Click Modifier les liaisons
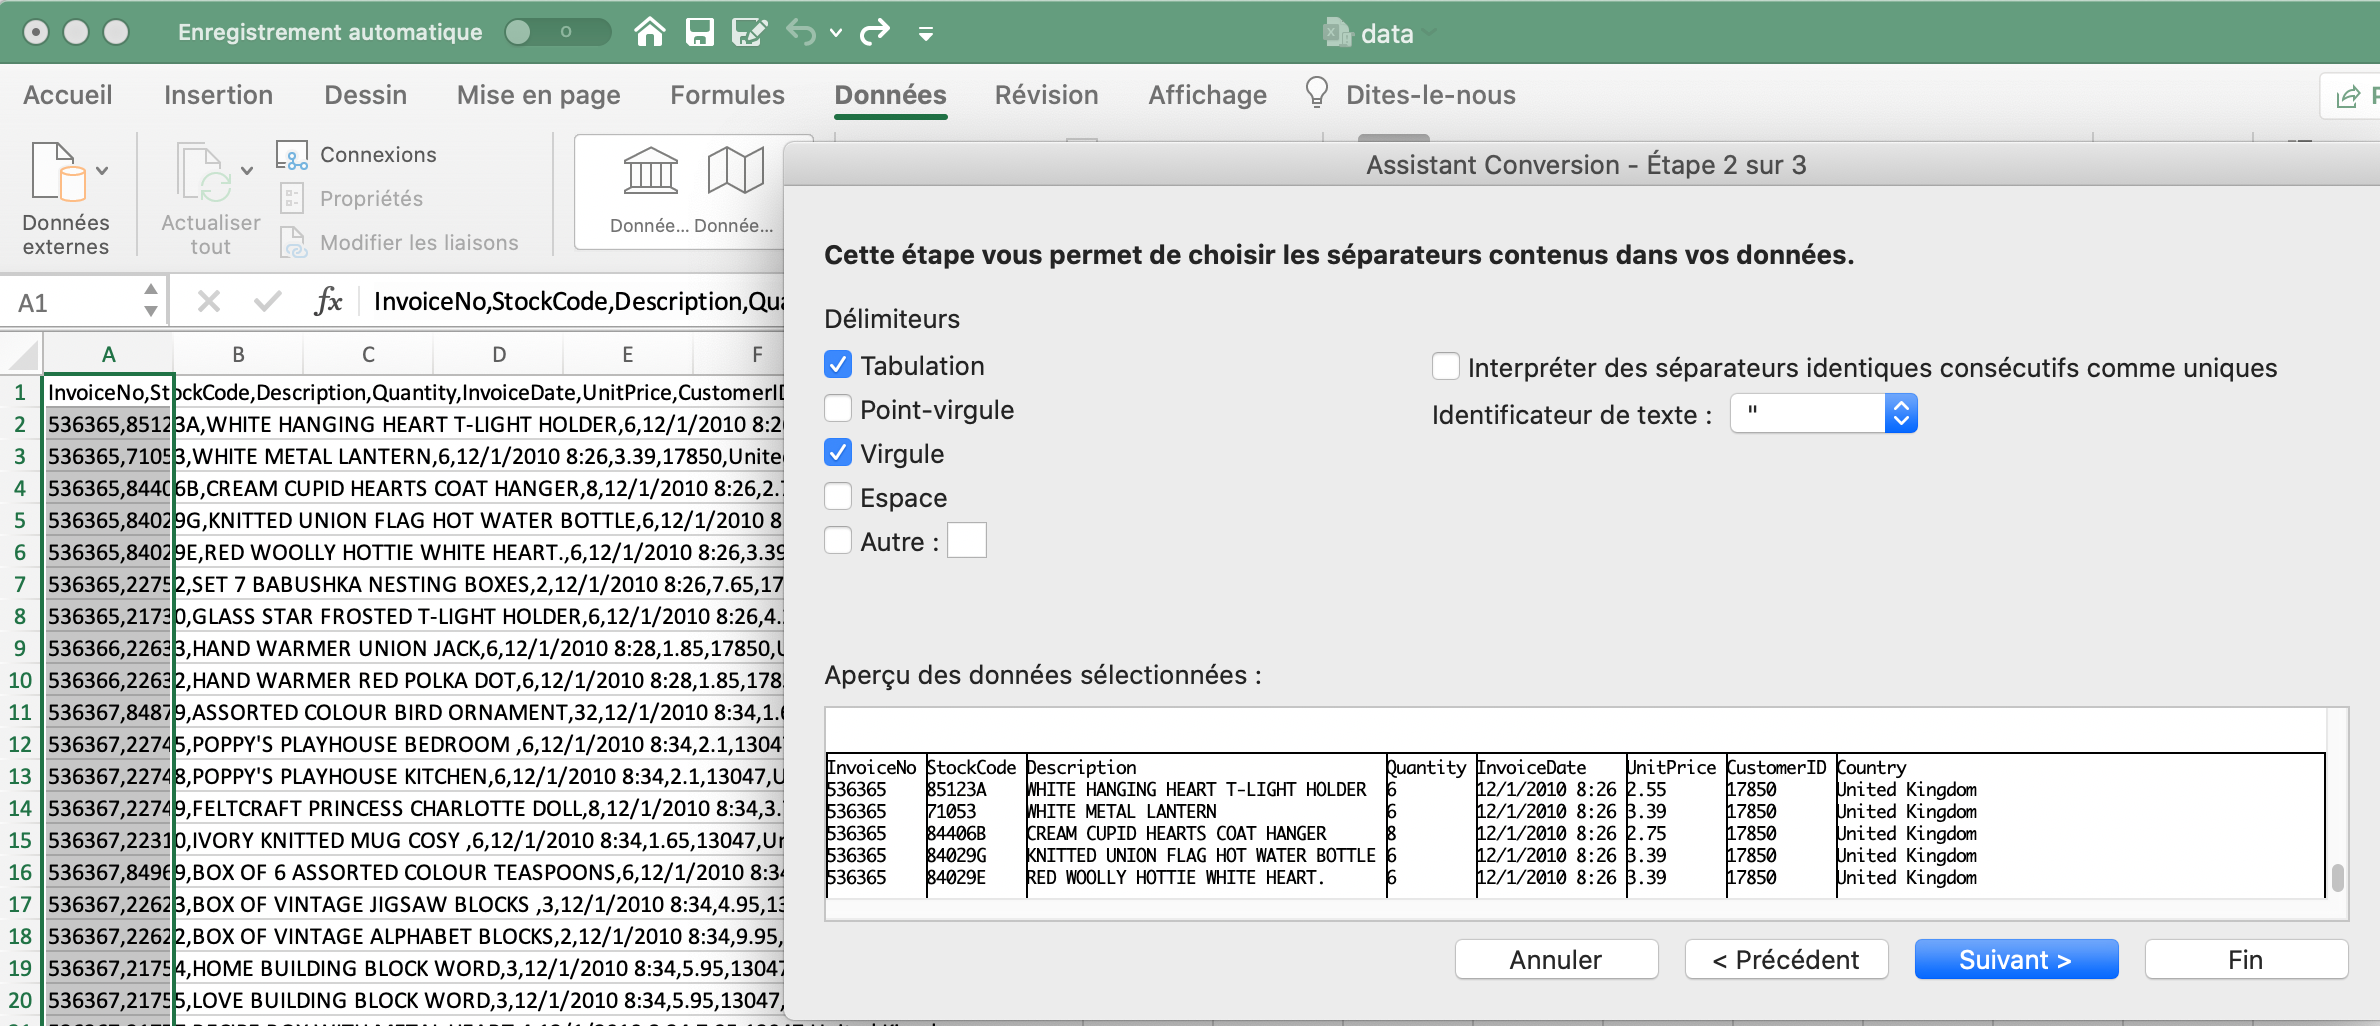Viewport: 2380px width, 1026px height. coord(398,243)
